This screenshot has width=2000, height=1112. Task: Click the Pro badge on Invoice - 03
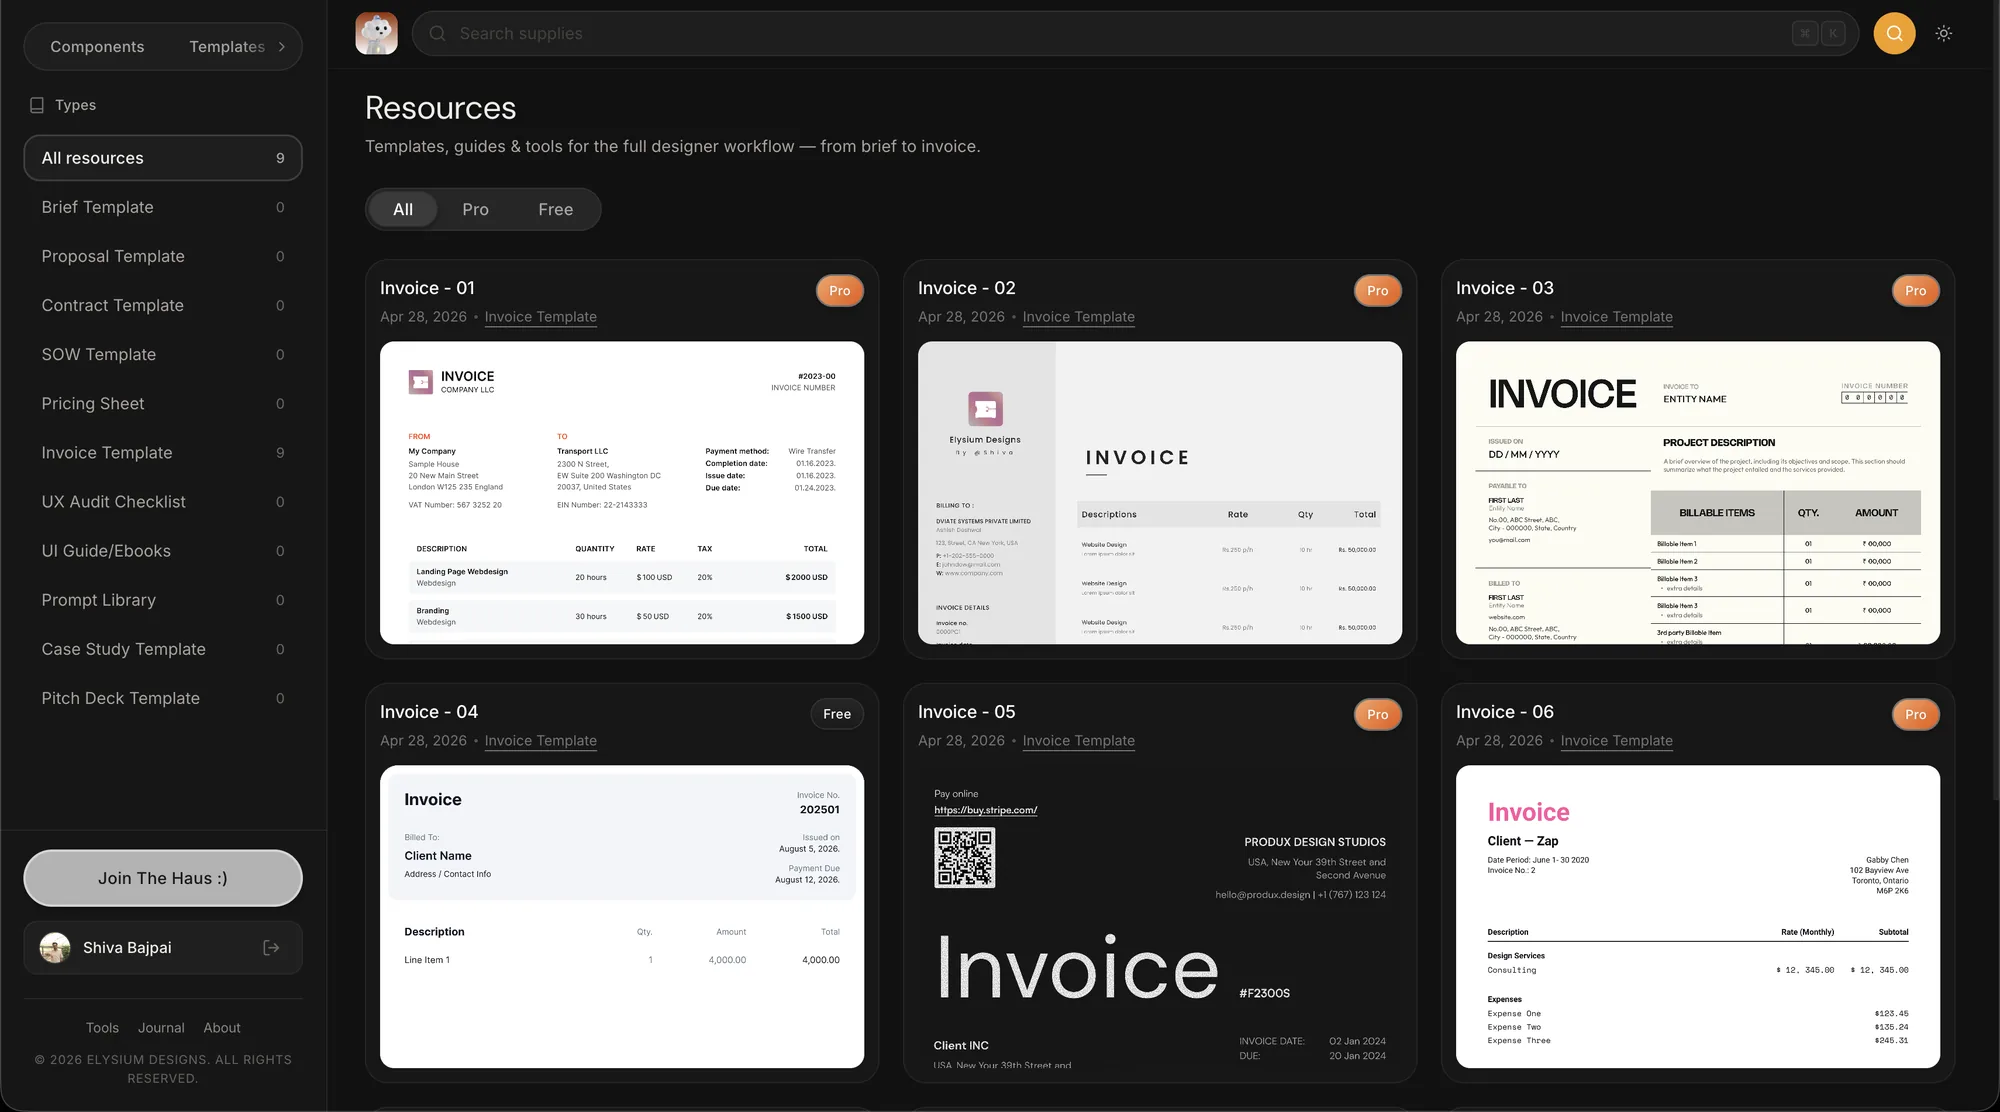(1915, 291)
